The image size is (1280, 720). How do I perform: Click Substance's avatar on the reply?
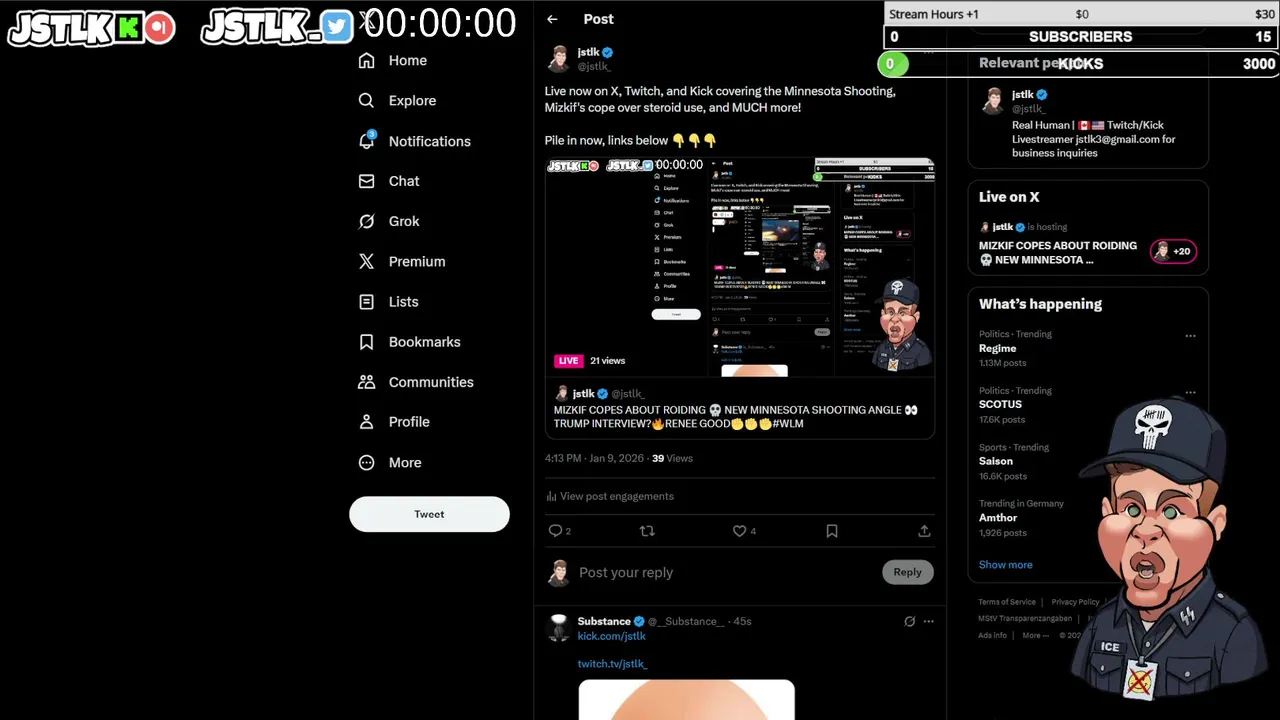coord(559,627)
